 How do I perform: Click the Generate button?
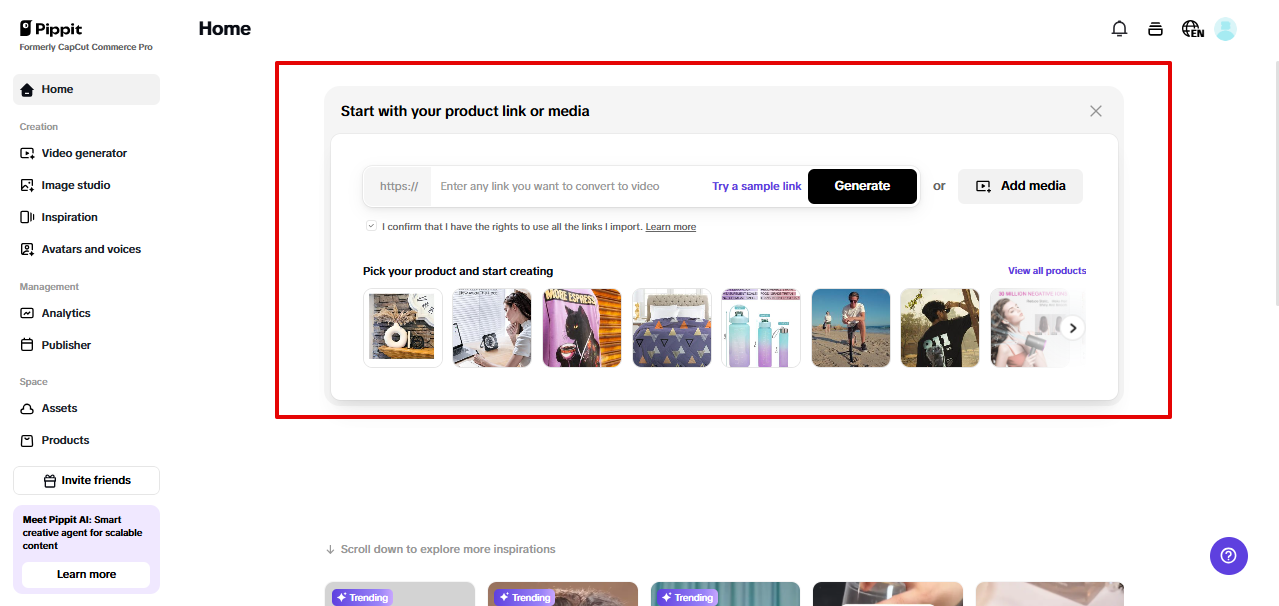pos(861,186)
